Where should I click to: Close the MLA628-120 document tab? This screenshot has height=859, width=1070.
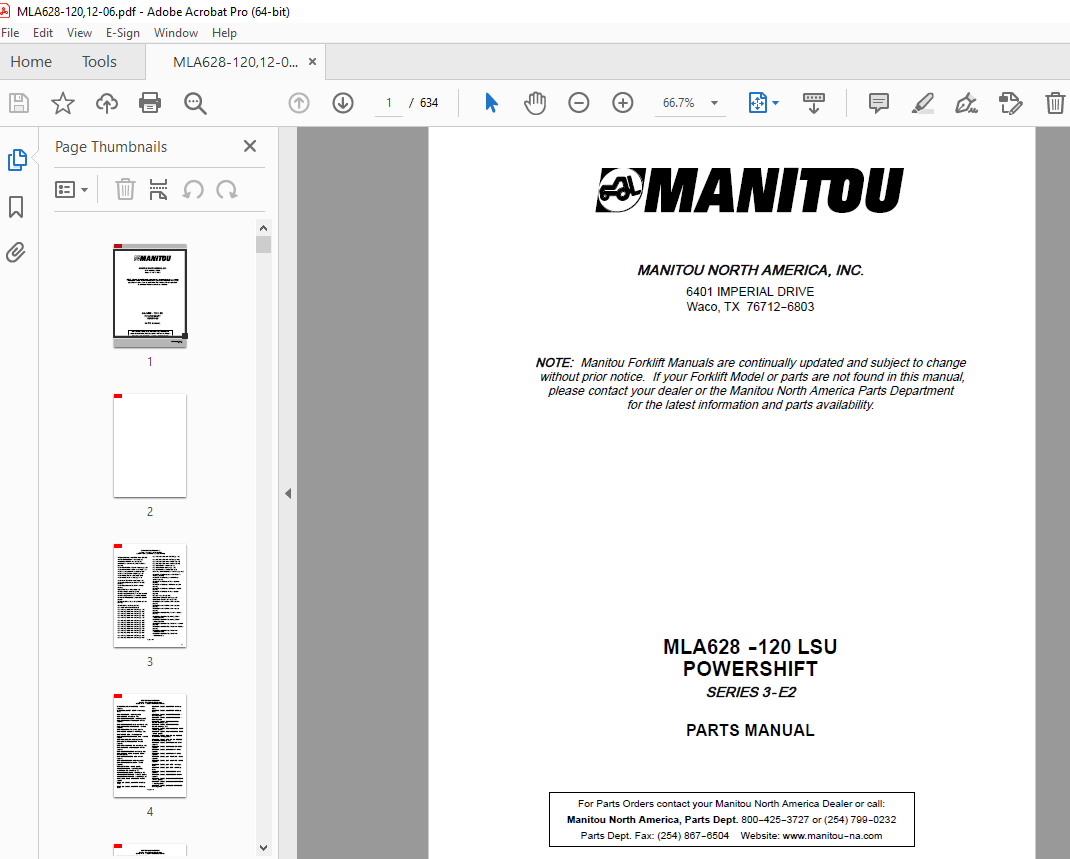coord(313,61)
